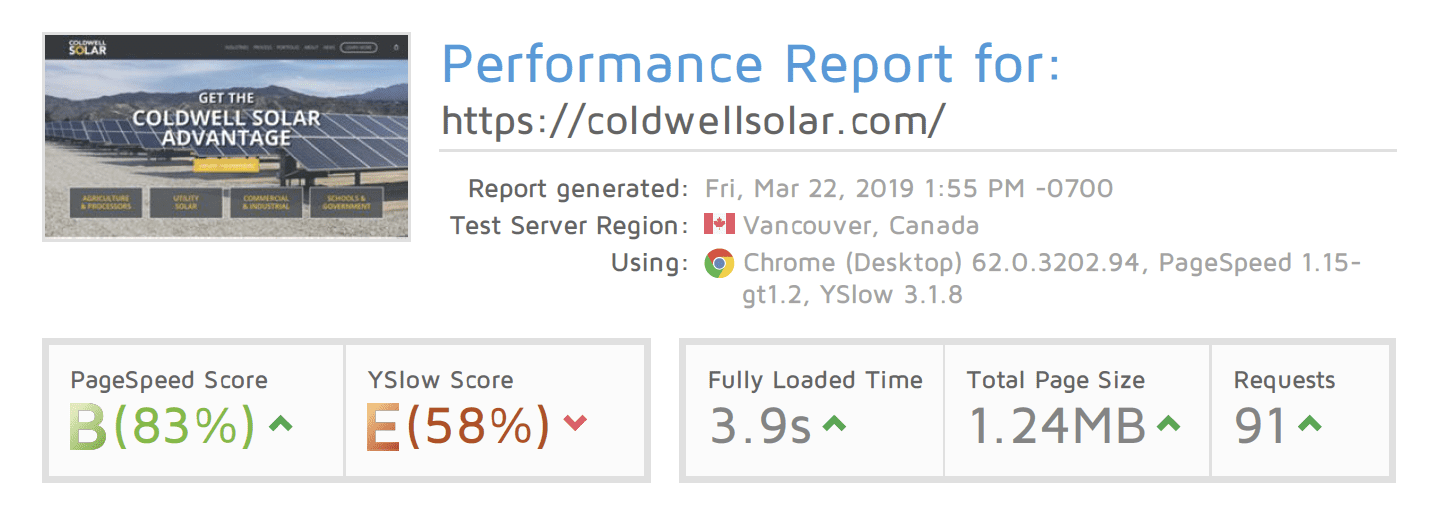This screenshot has width=1438, height=506.
Task: Click the B(83%) PageSpeed grade
Action: [x=161, y=426]
